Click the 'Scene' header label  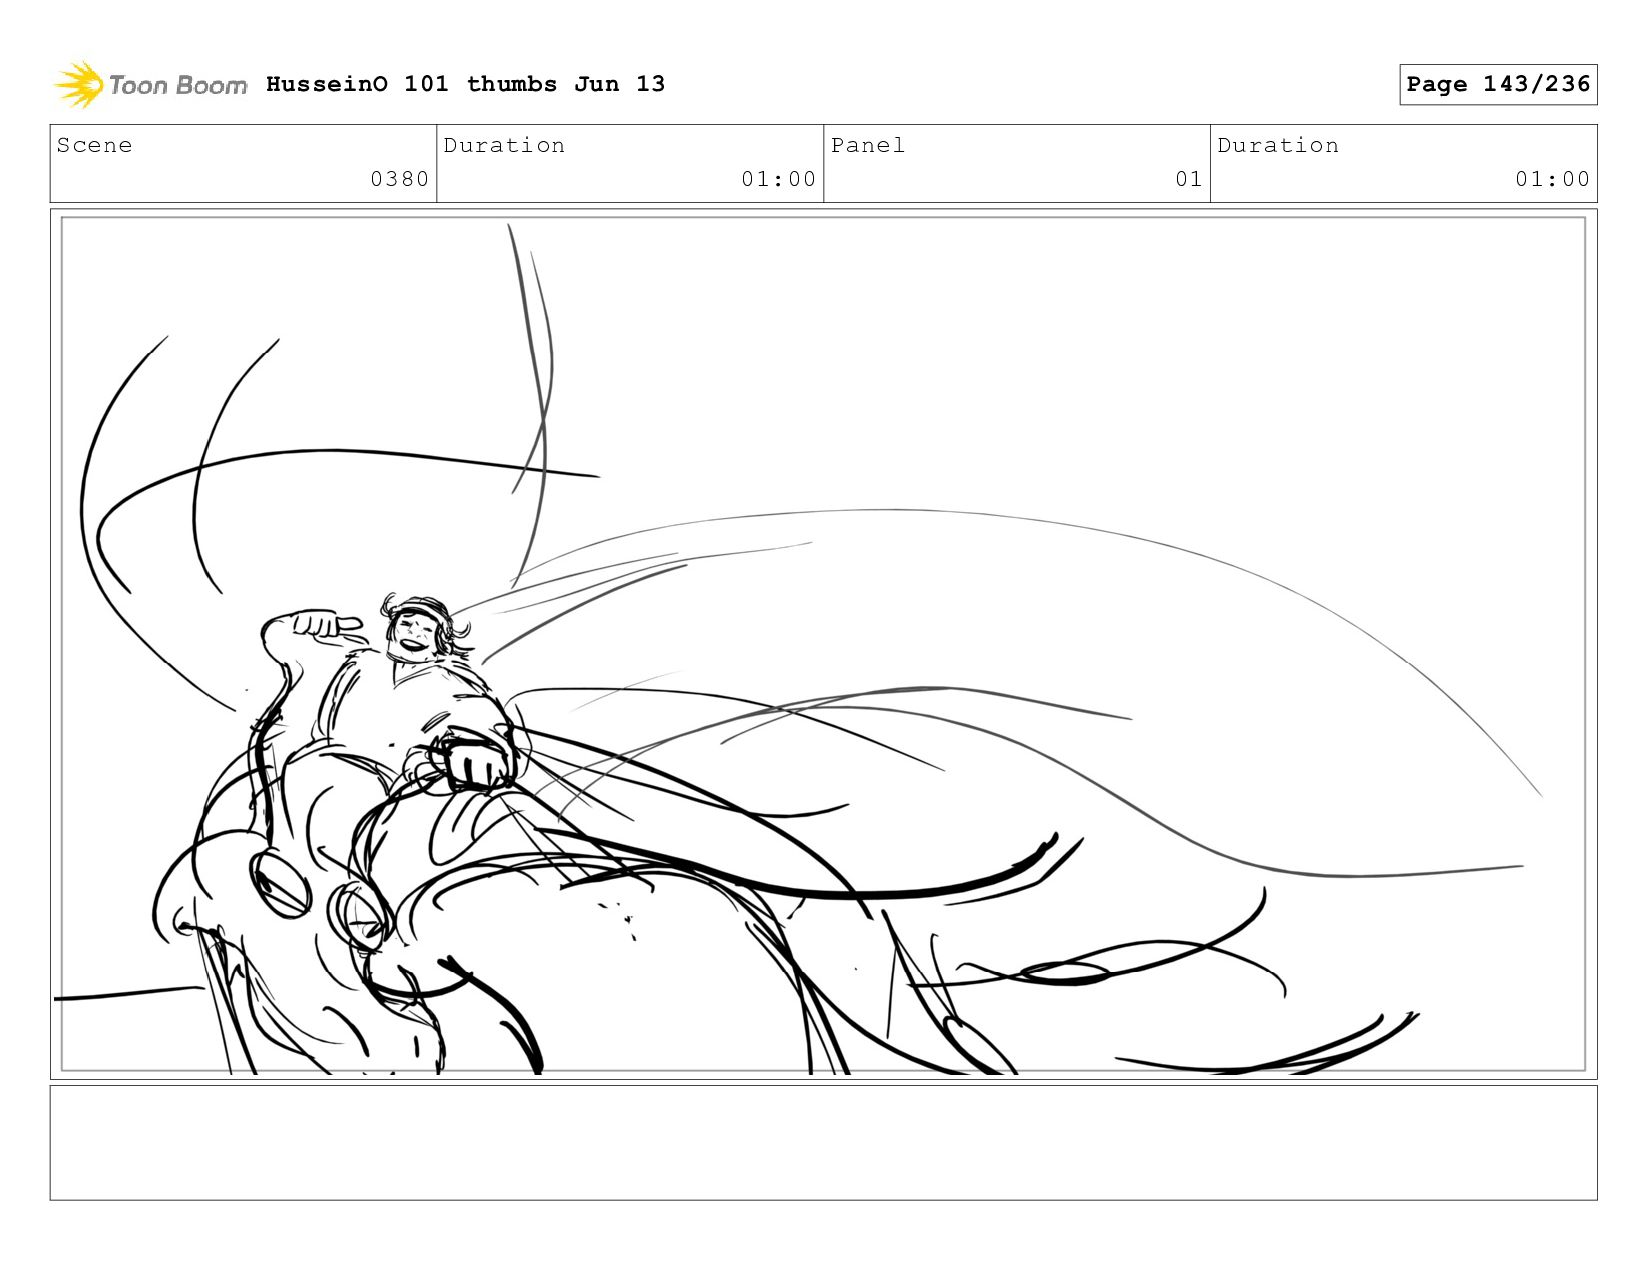click(x=94, y=145)
